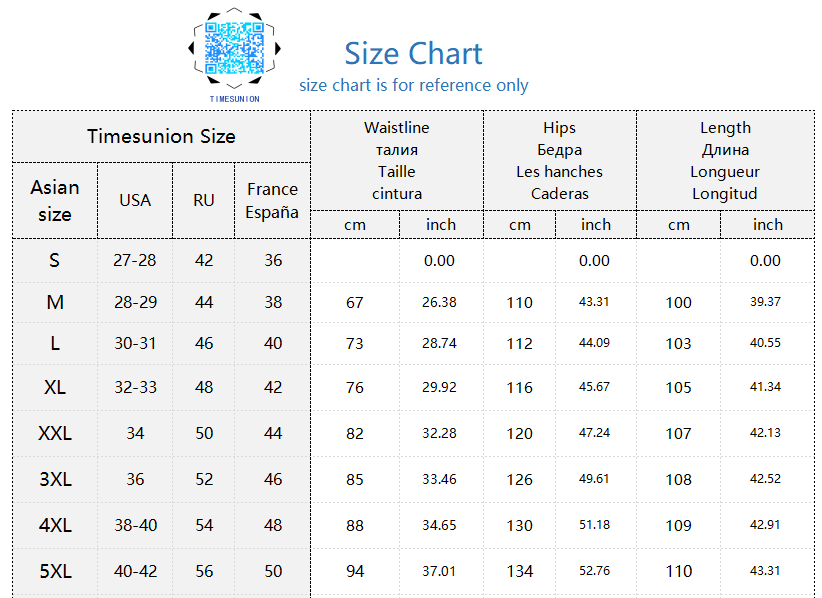
Task: Click the USA column header
Action: 135,201
